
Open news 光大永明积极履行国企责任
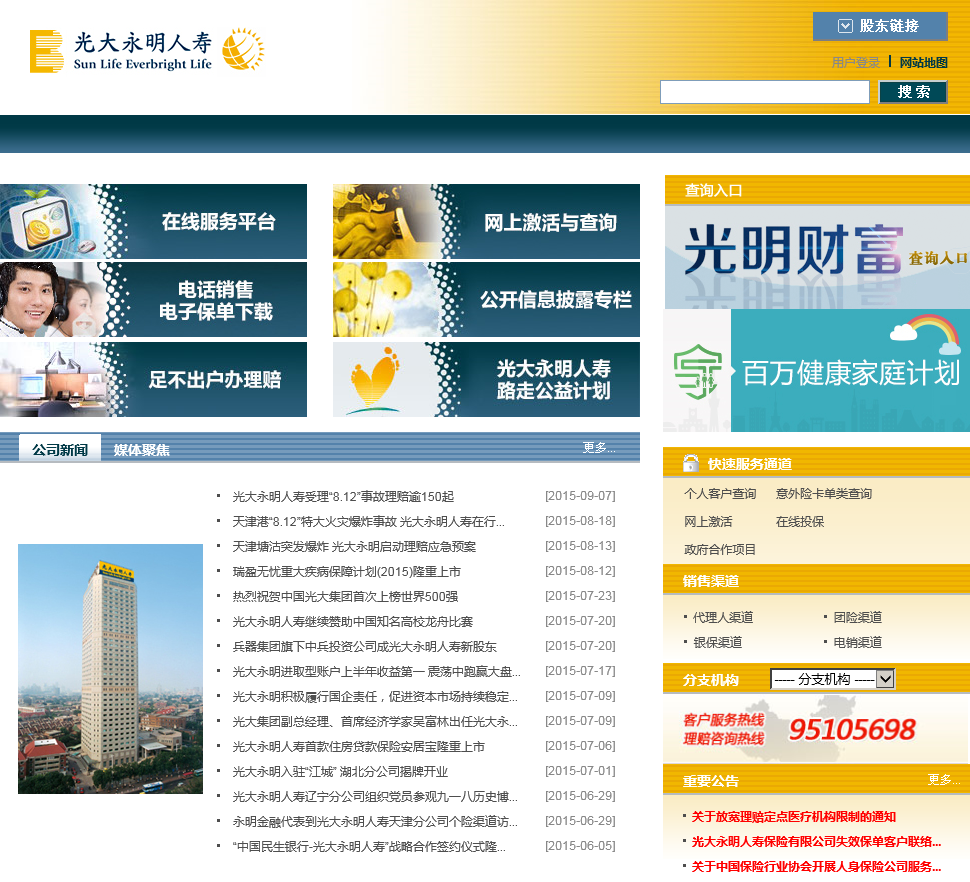[375, 696]
